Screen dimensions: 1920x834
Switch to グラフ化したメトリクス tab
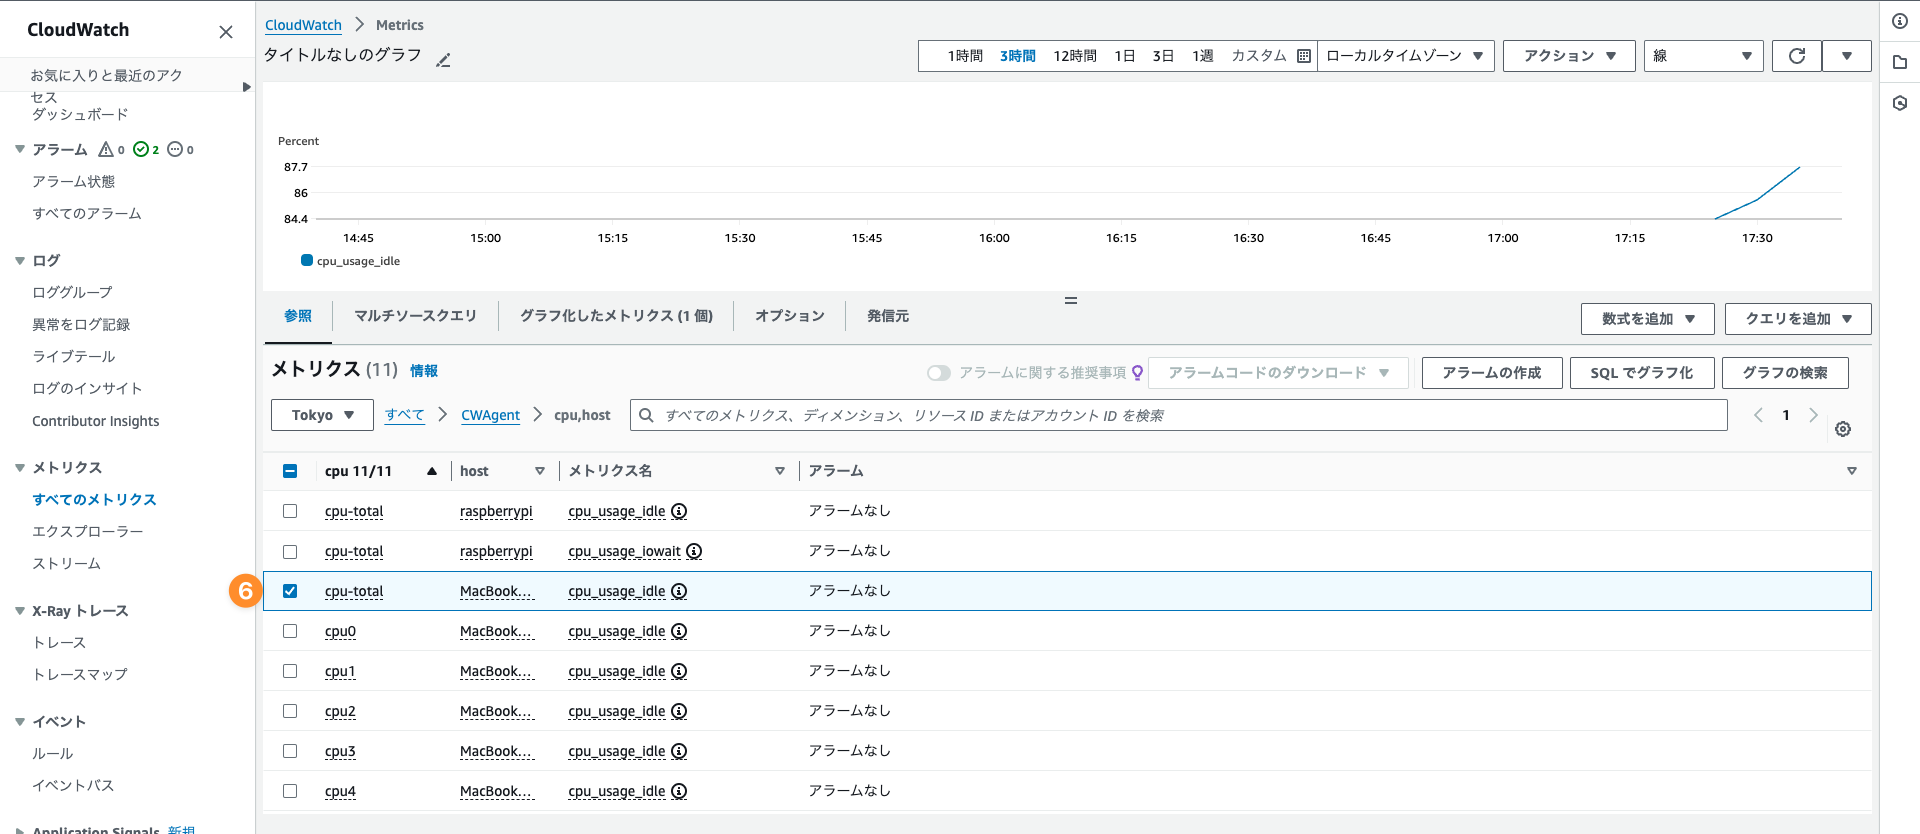click(x=616, y=316)
